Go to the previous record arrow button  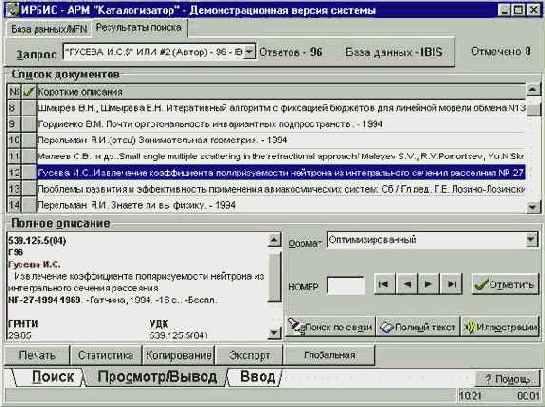point(407,284)
